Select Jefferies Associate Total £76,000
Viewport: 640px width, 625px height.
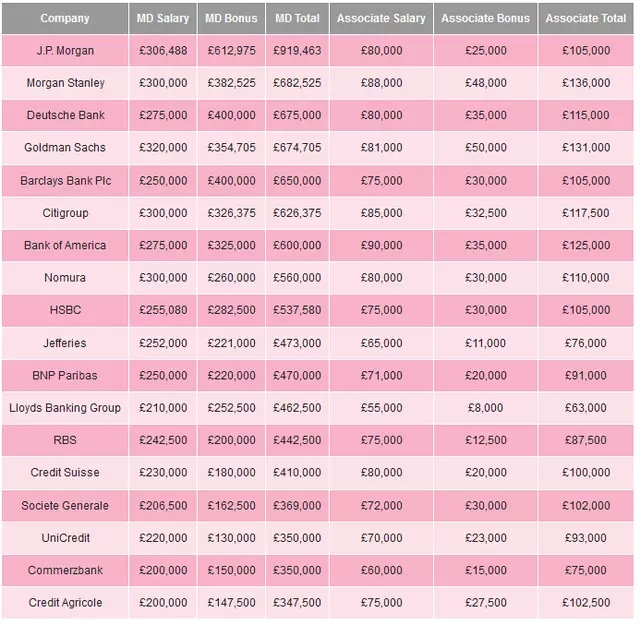[586, 343]
